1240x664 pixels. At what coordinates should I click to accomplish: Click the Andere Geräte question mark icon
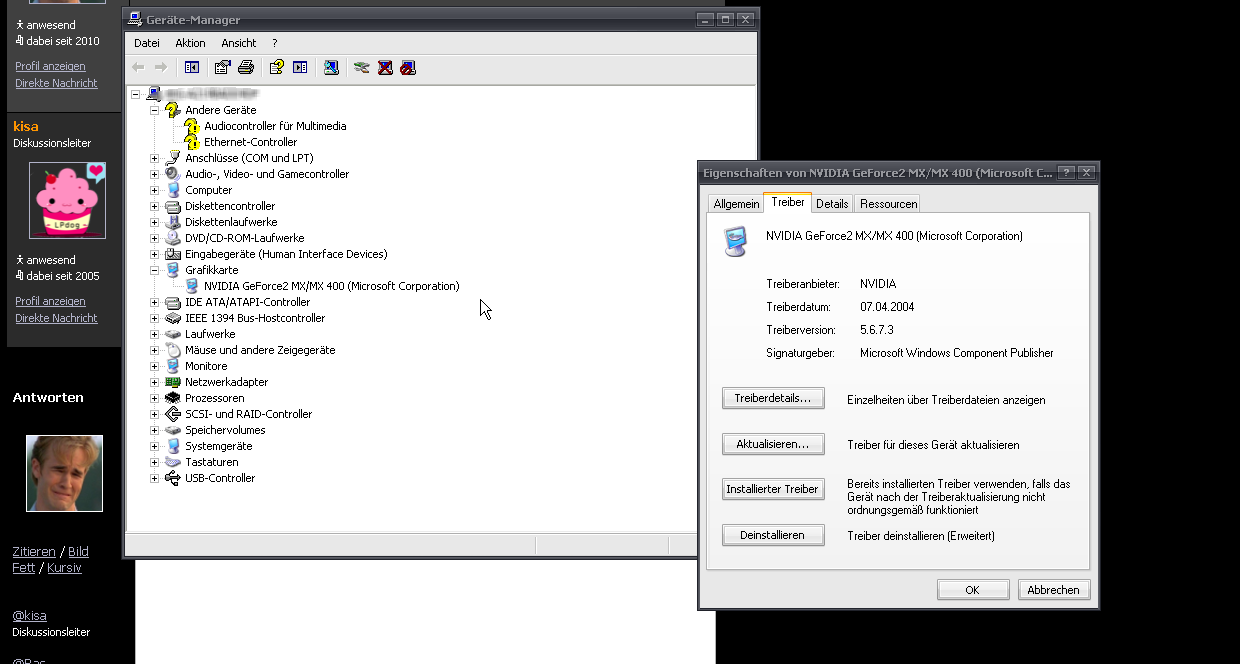[x=173, y=110]
